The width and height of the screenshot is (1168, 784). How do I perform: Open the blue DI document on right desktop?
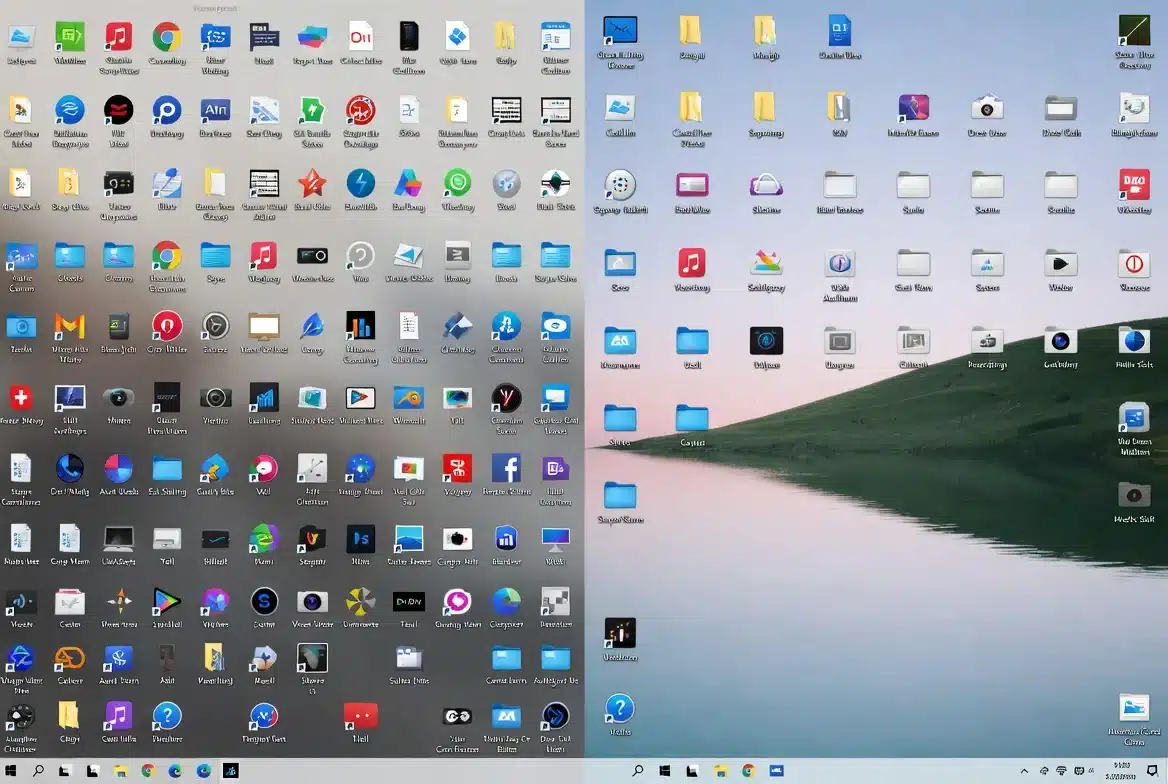click(840, 31)
